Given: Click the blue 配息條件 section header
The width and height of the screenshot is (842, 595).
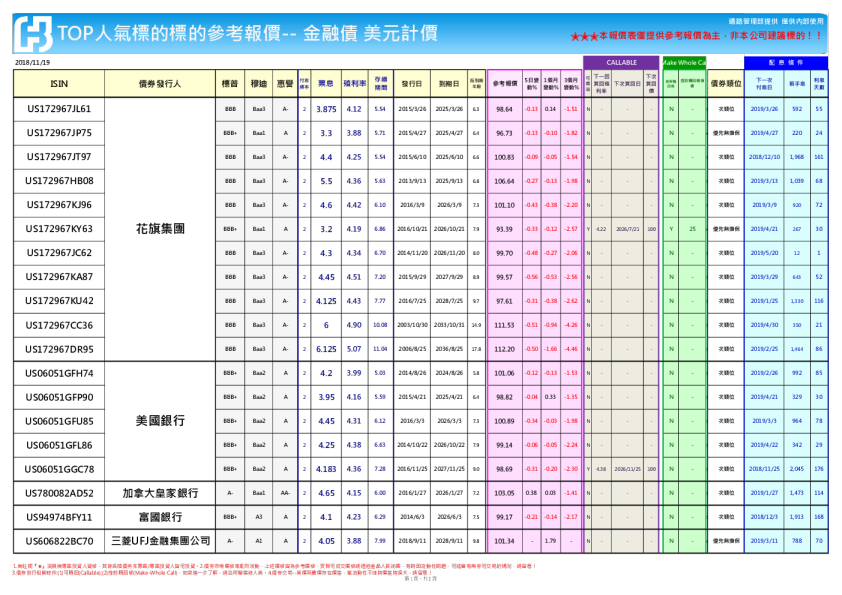Looking at the screenshot, I should pyautogui.click(x=786, y=63).
